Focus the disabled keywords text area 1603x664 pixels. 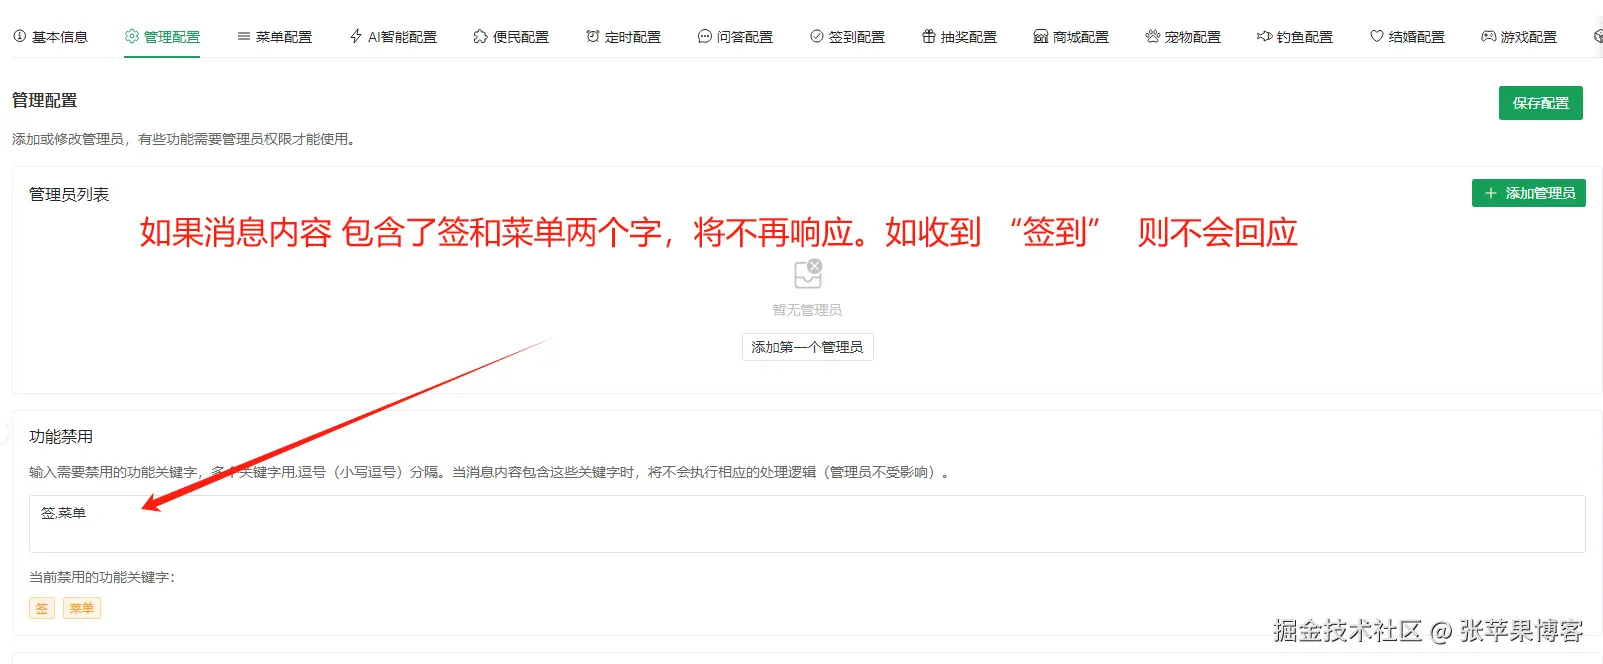point(806,524)
